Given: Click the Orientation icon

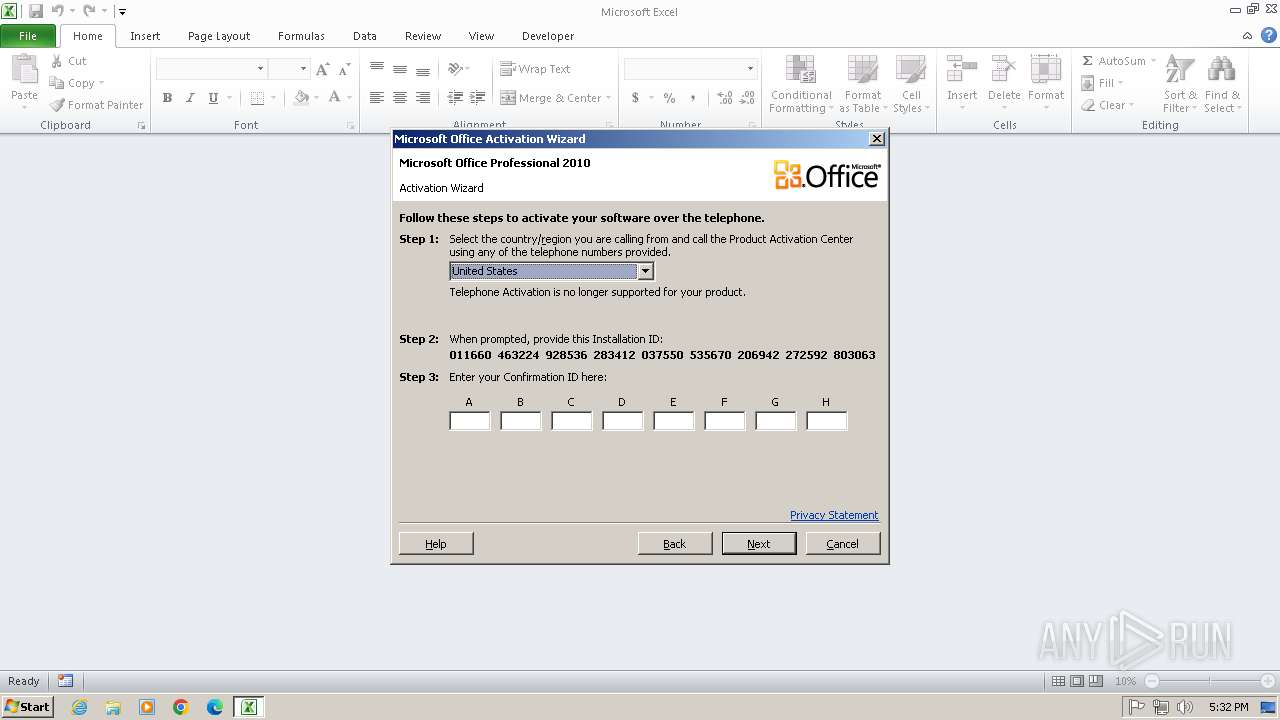Looking at the screenshot, I should coord(455,69).
